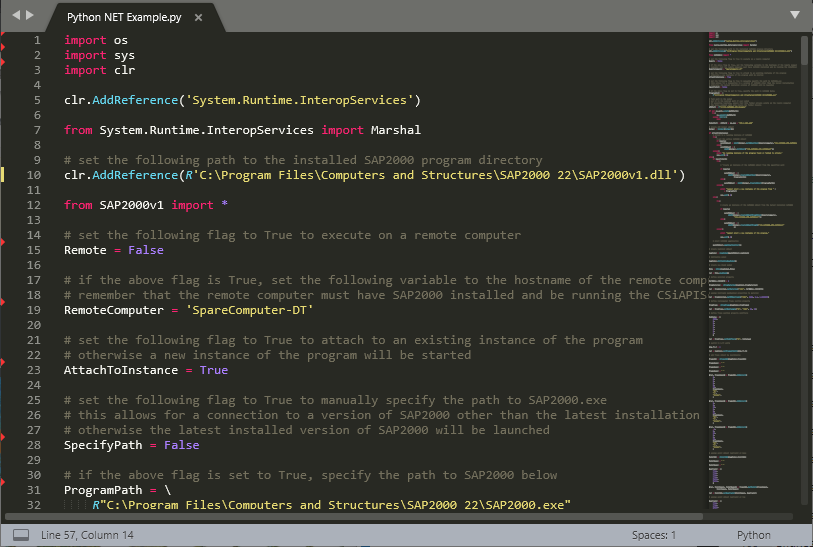813x547 pixels.
Task: Click the previous tab left arrow
Action: pos(15,16)
